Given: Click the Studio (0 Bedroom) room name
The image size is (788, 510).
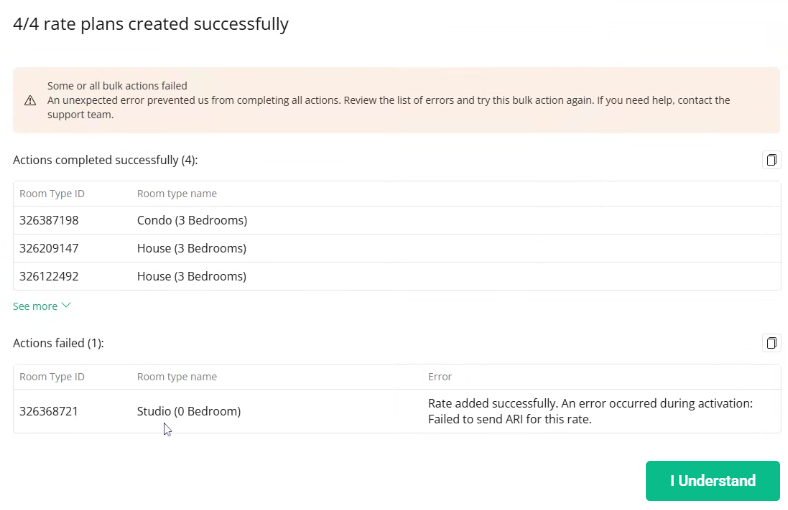Looking at the screenshot, I should coord(188,411).
